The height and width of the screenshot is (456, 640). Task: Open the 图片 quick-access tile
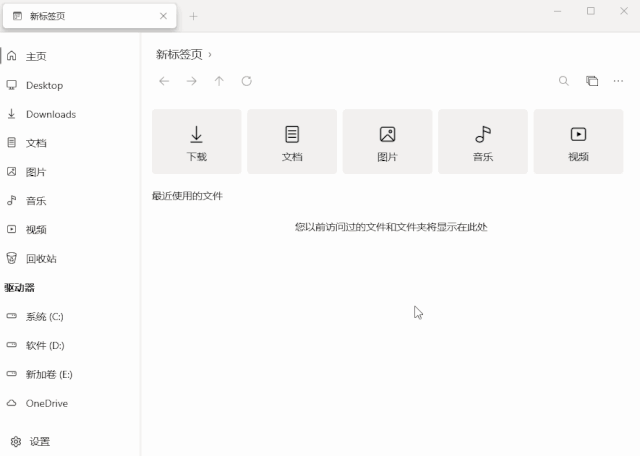(x=387, y=141)
